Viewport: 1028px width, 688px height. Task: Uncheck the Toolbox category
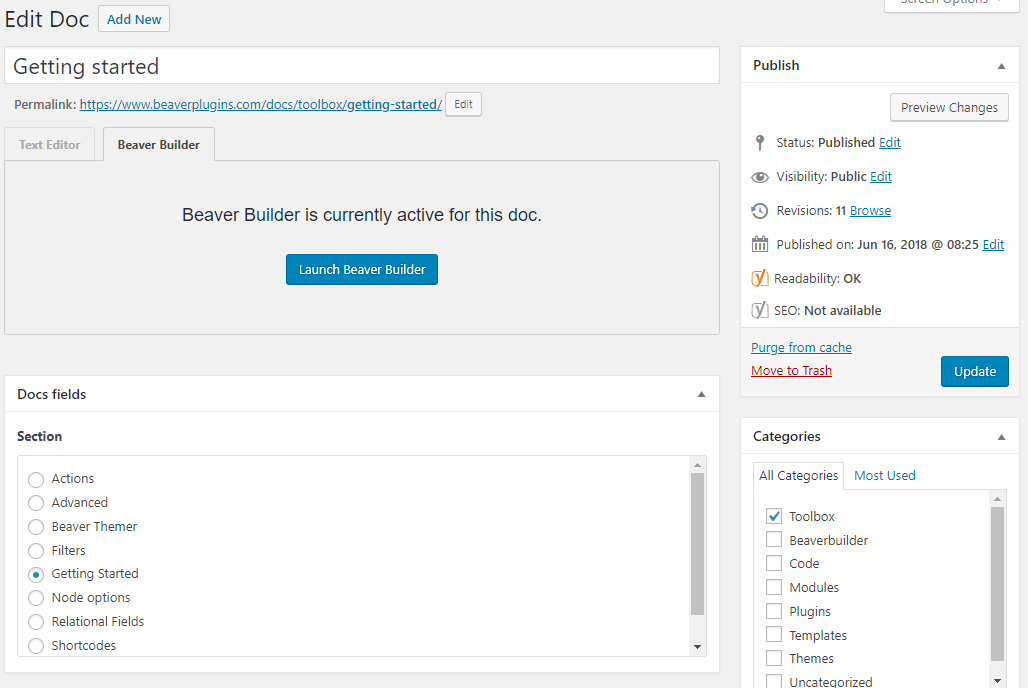(x=773, y=515)
